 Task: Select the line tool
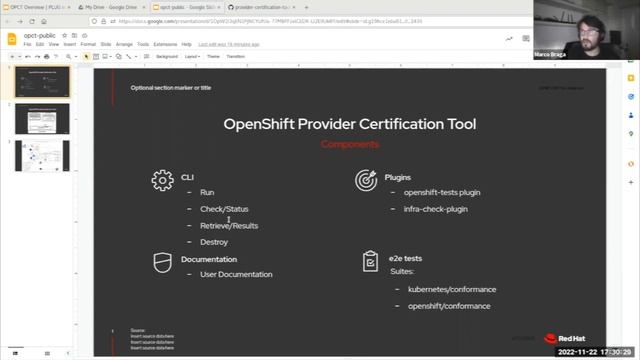tap(129, 56)
